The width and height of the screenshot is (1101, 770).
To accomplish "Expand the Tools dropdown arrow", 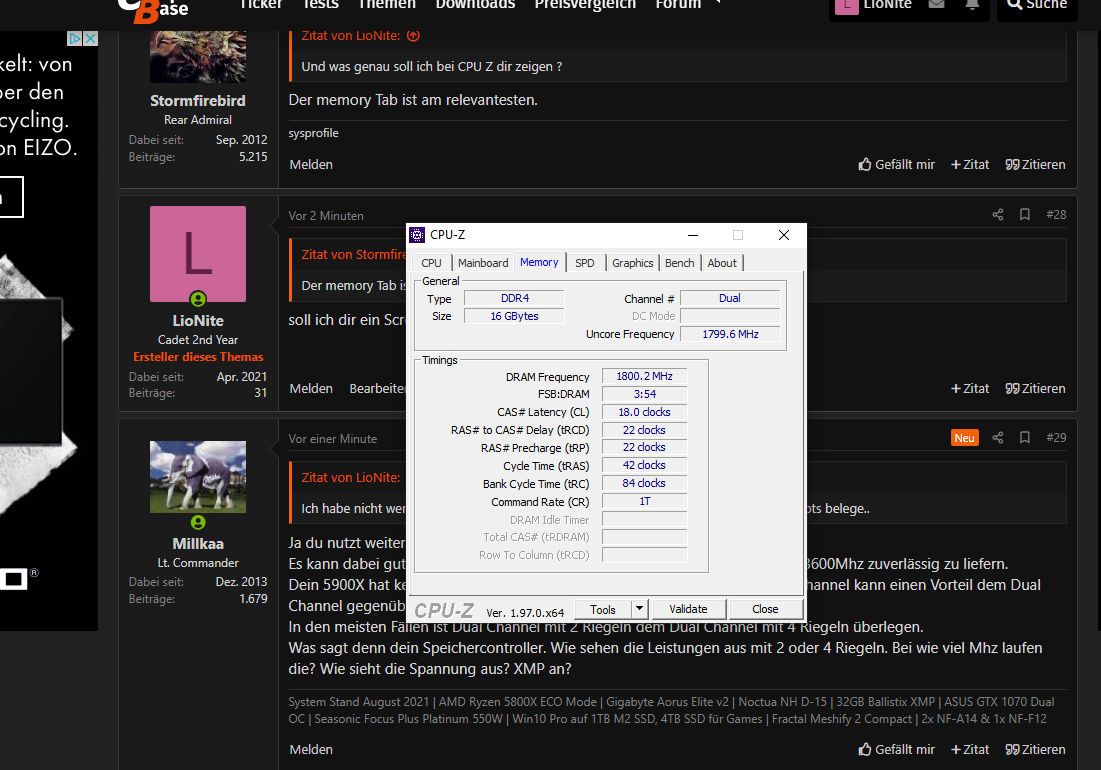I will click(x=639, y=609).
